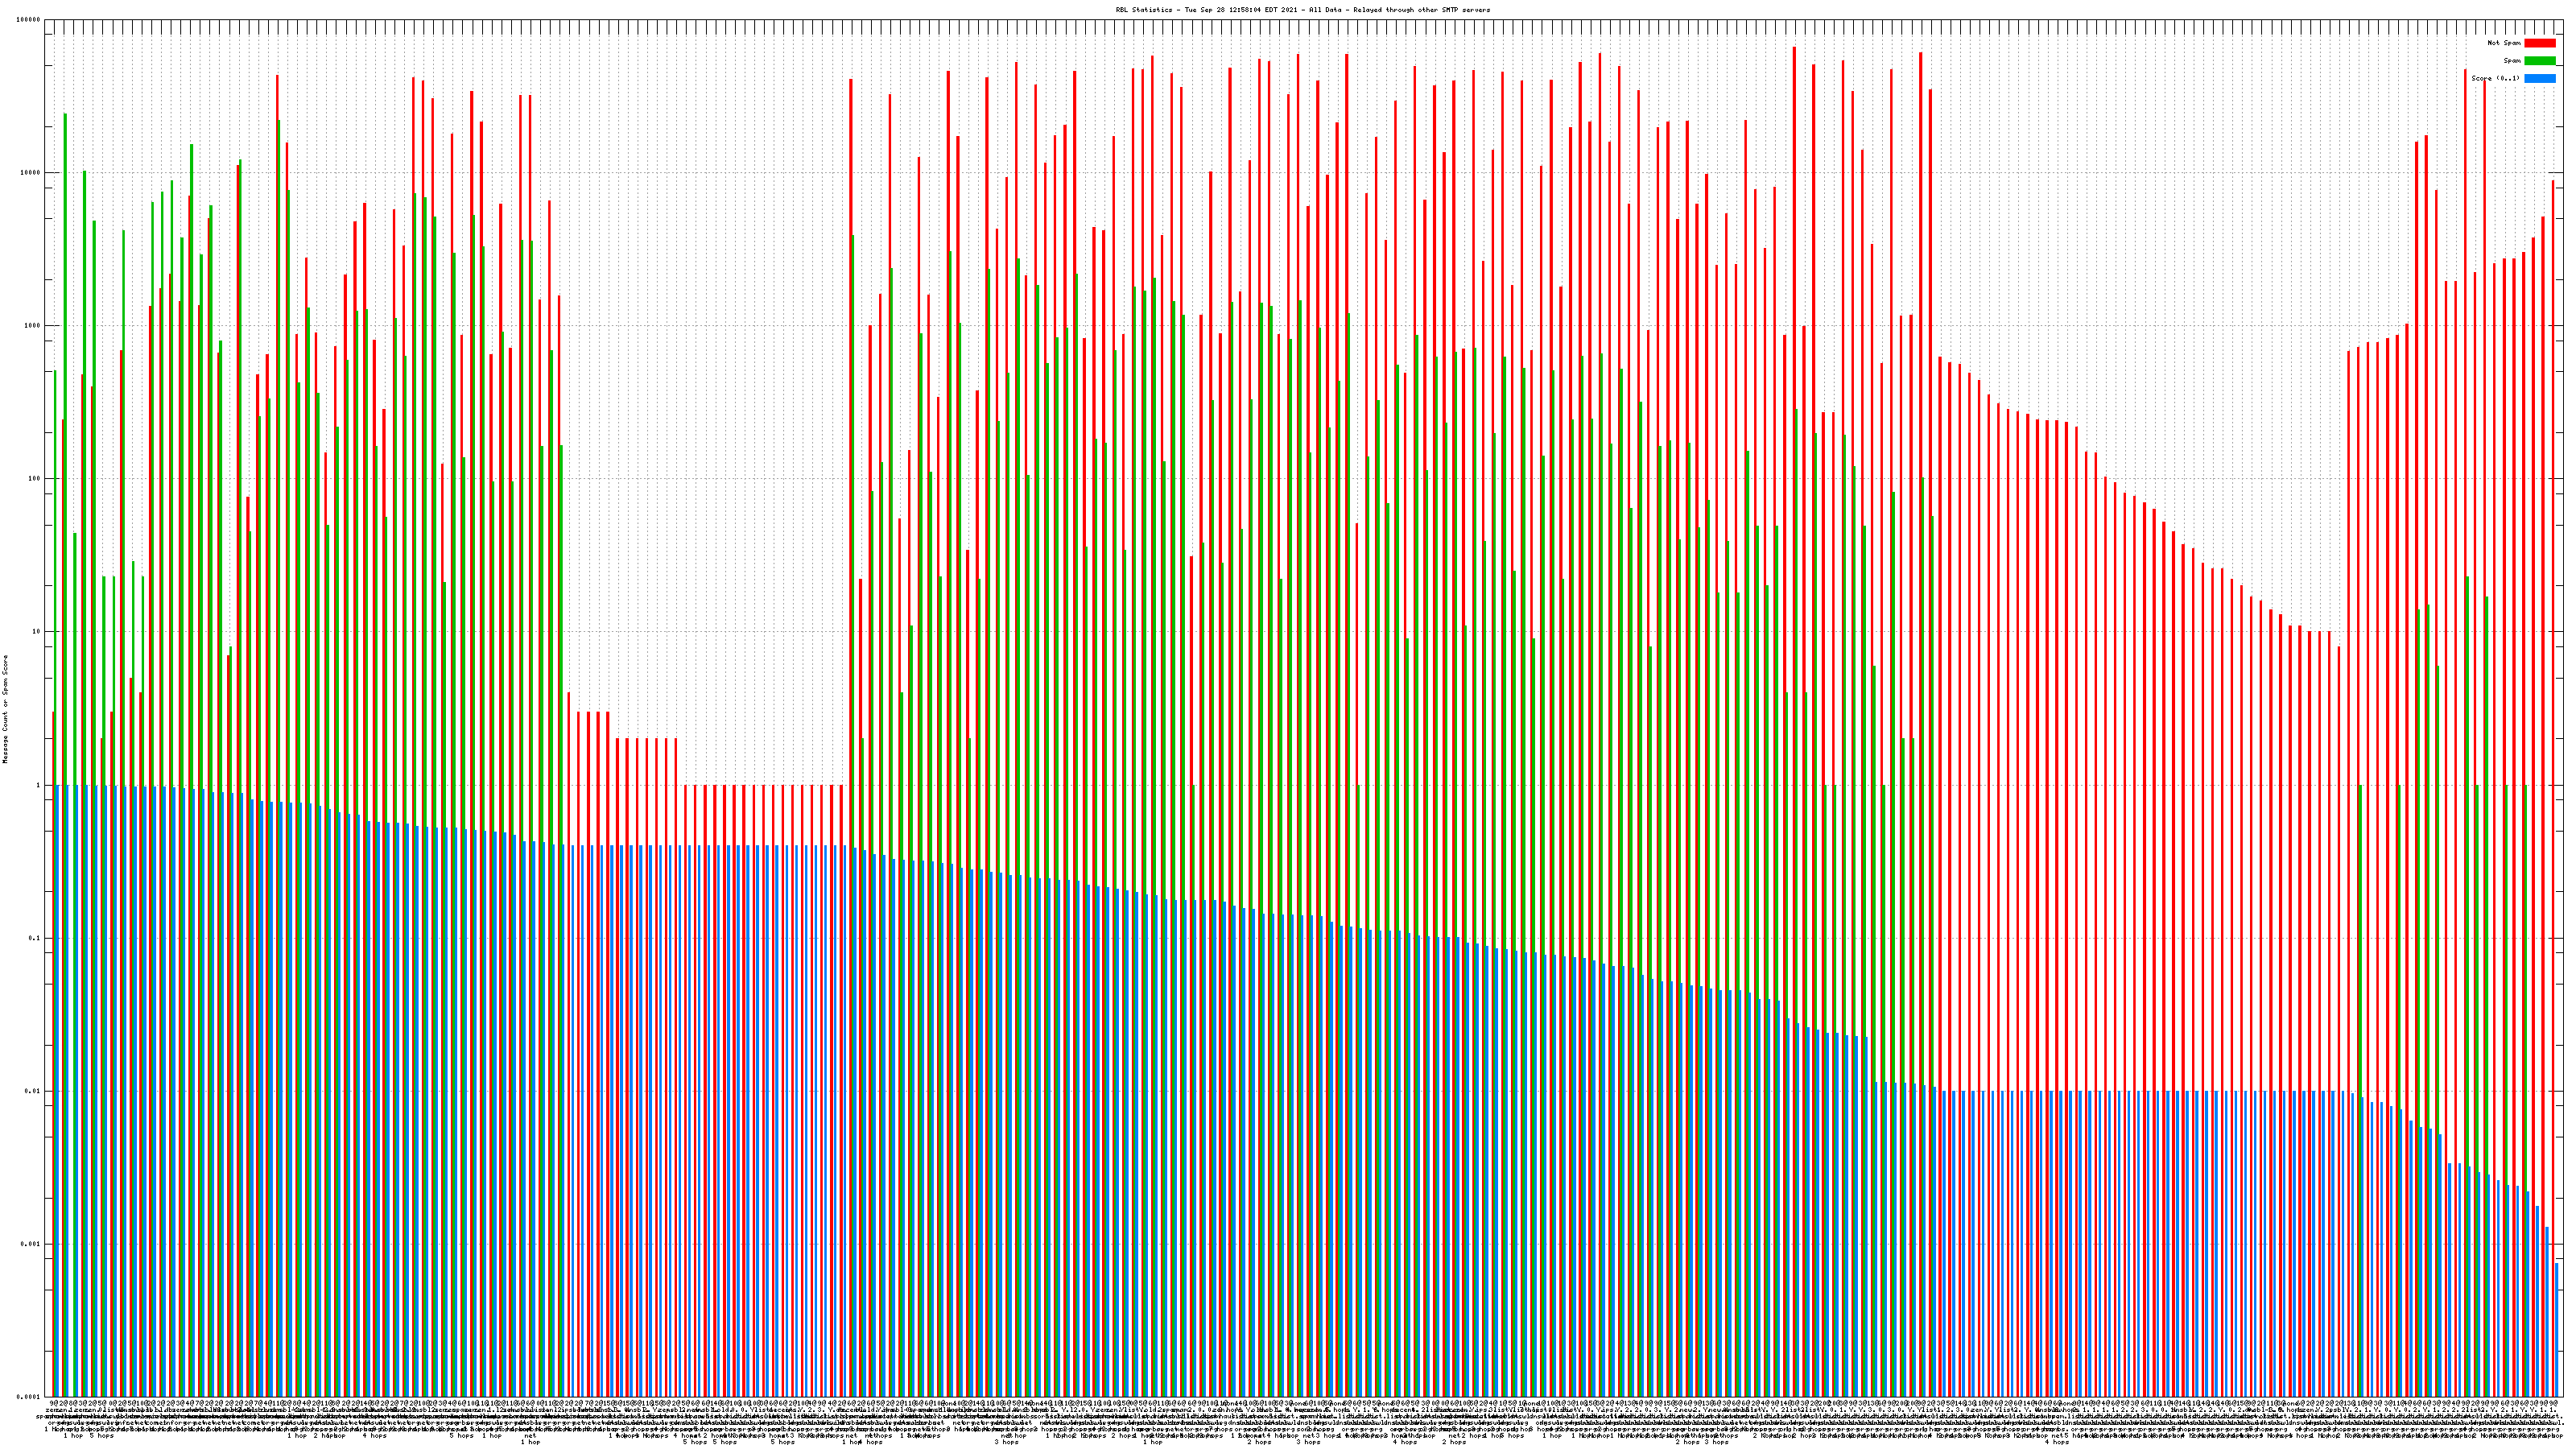Select the "Not Spam" legend label
This screenshot has width=2576, height=1449.
tap(2504, 43)
